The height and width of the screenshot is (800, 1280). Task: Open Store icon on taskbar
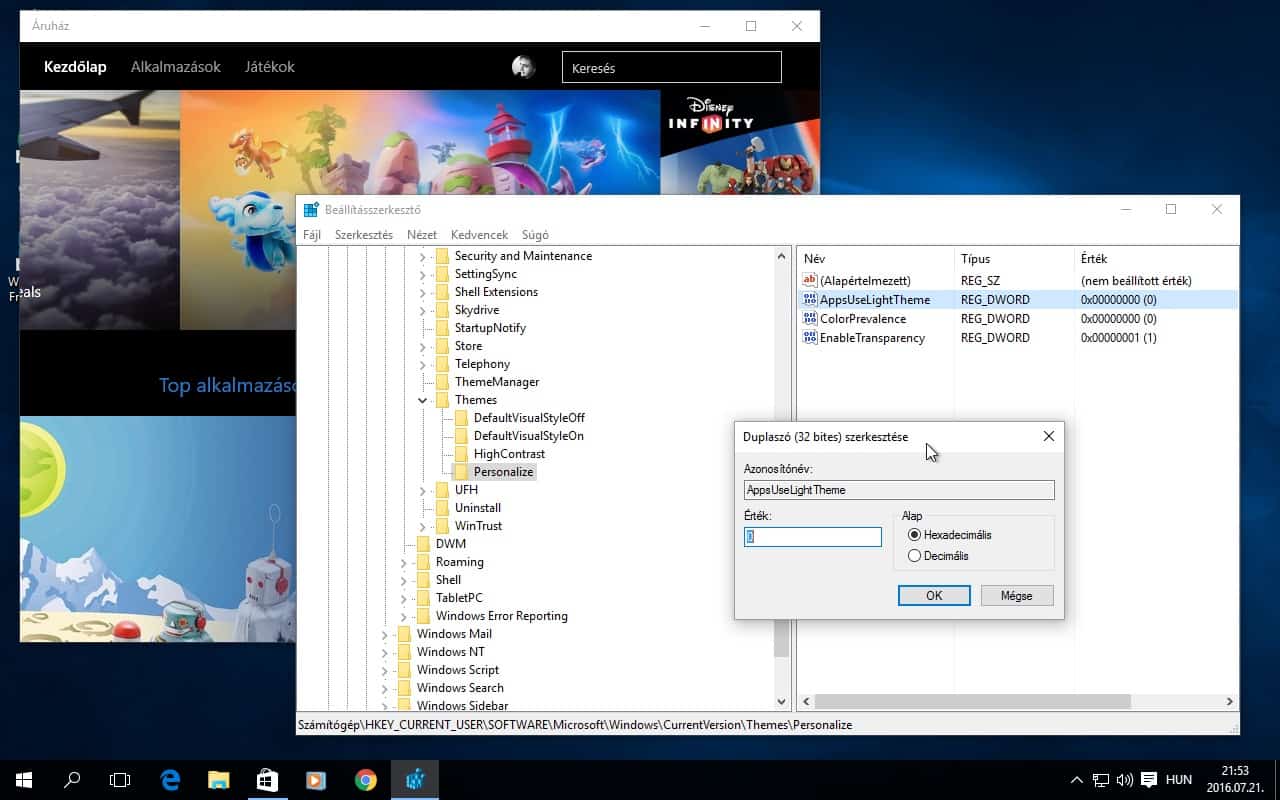(x=267, y=780)
